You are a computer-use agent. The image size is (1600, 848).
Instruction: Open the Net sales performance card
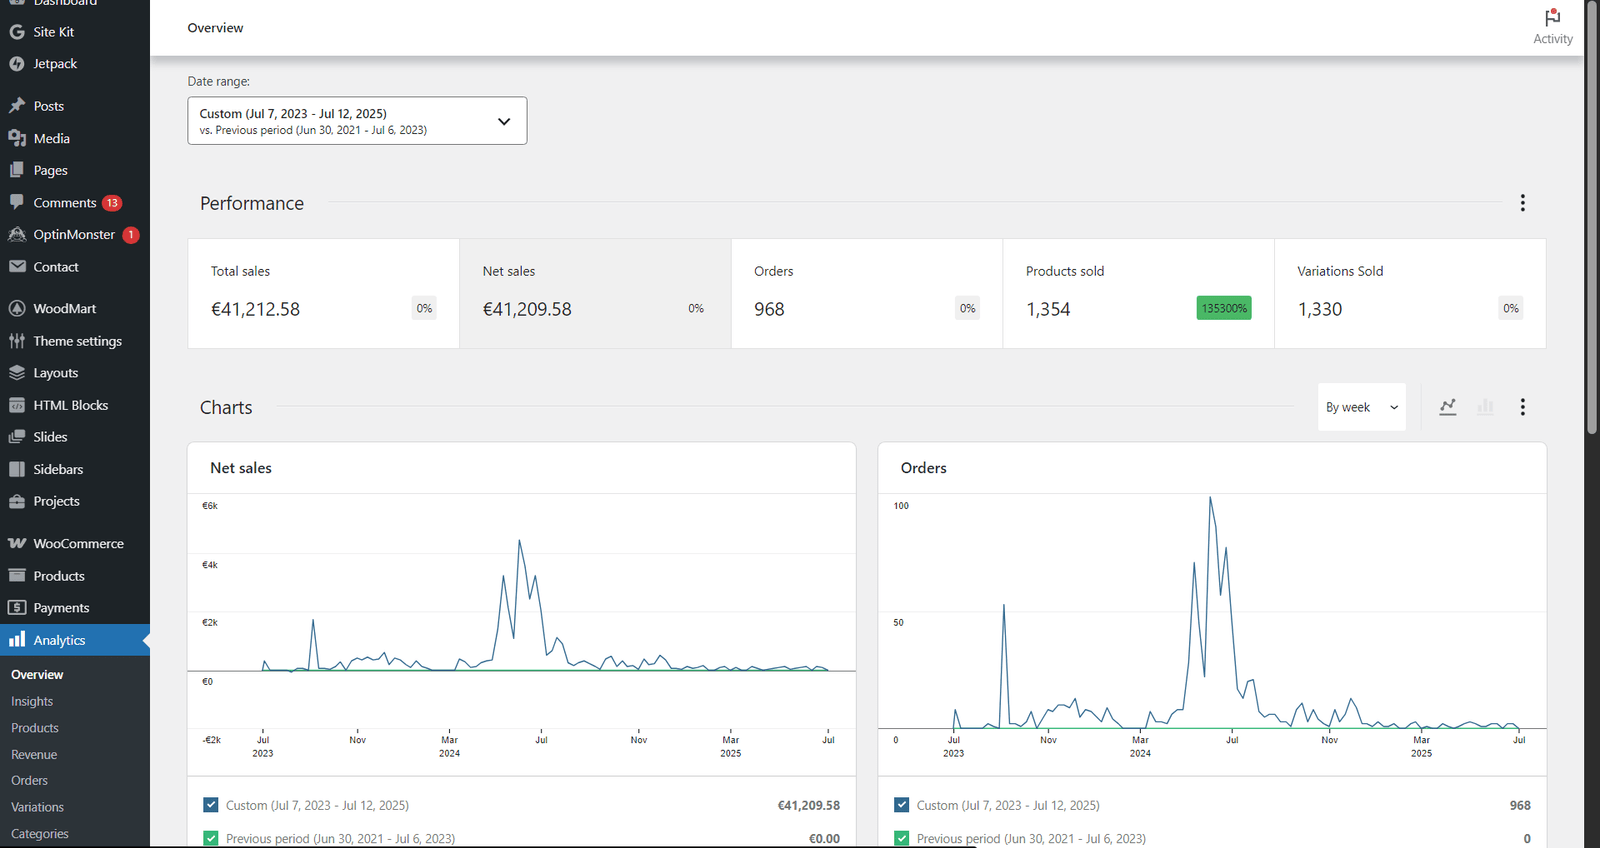595,293
